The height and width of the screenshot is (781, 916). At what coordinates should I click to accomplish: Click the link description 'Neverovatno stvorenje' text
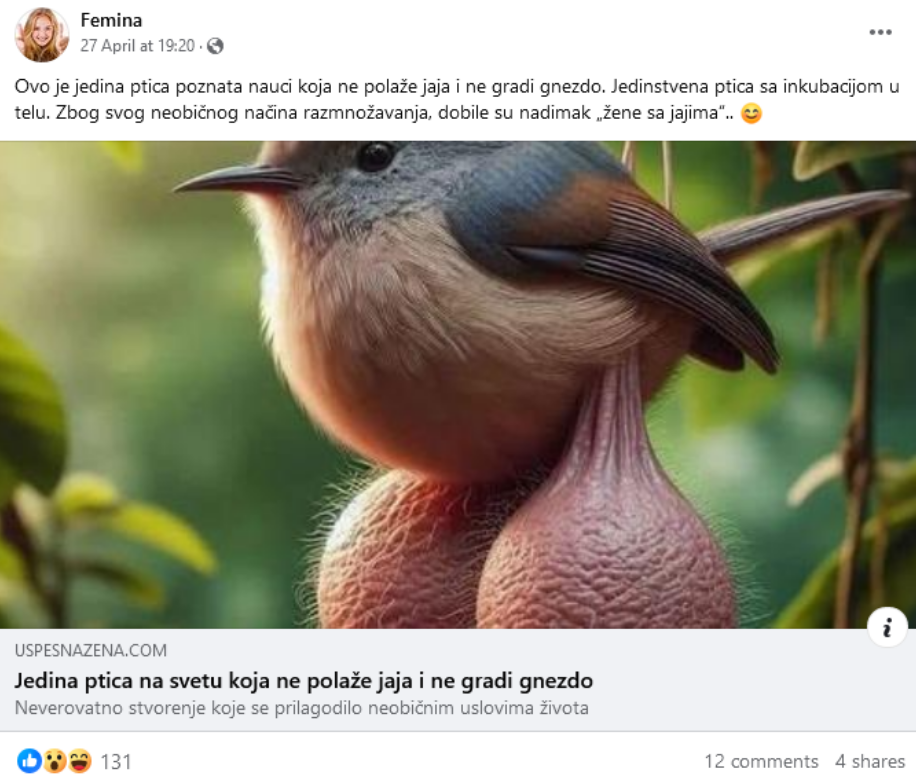point(301,708)
